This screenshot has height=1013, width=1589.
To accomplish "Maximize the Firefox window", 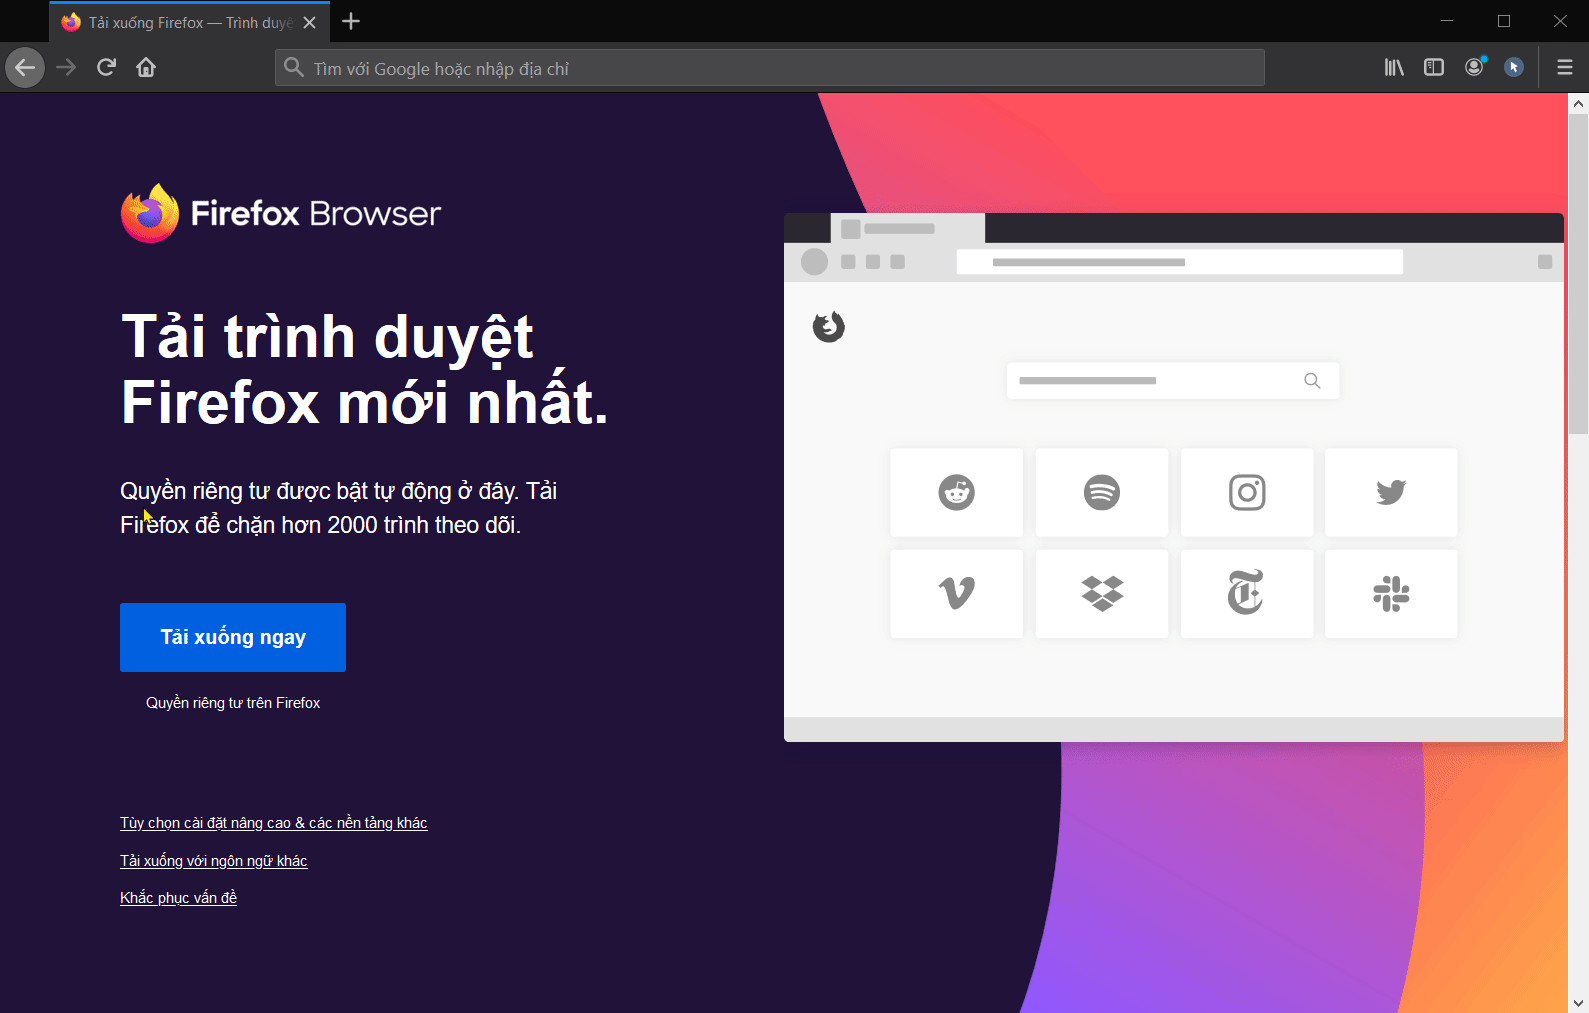I will pyautogui.click(x=1503, y=21).
